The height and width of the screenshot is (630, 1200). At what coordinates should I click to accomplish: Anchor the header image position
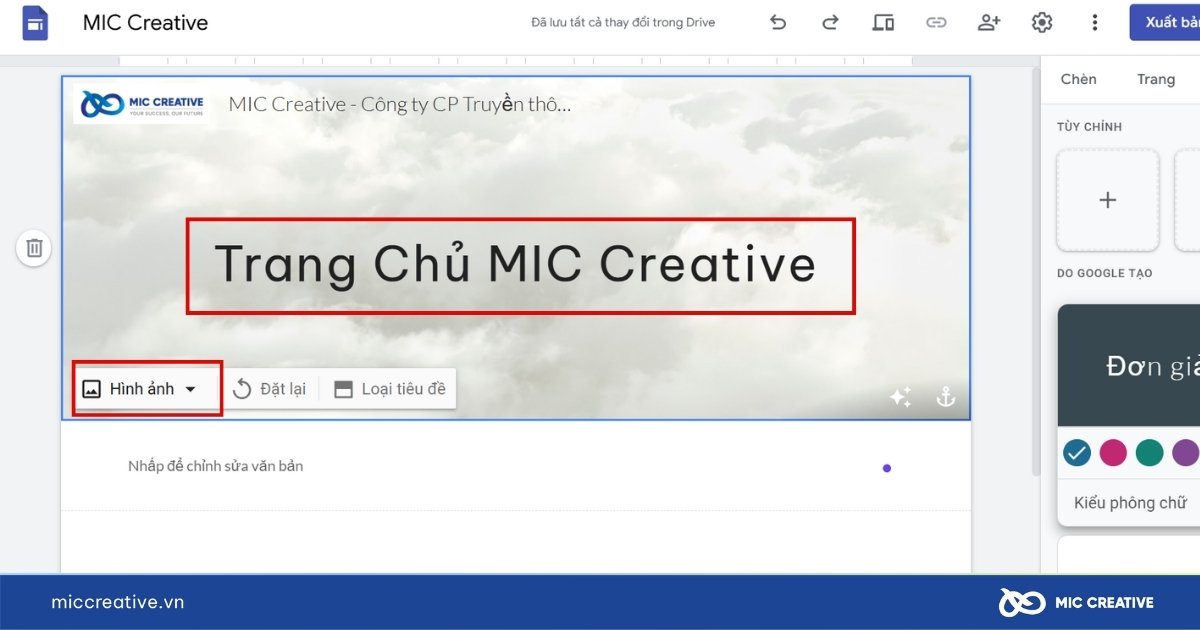coord(945,398)
